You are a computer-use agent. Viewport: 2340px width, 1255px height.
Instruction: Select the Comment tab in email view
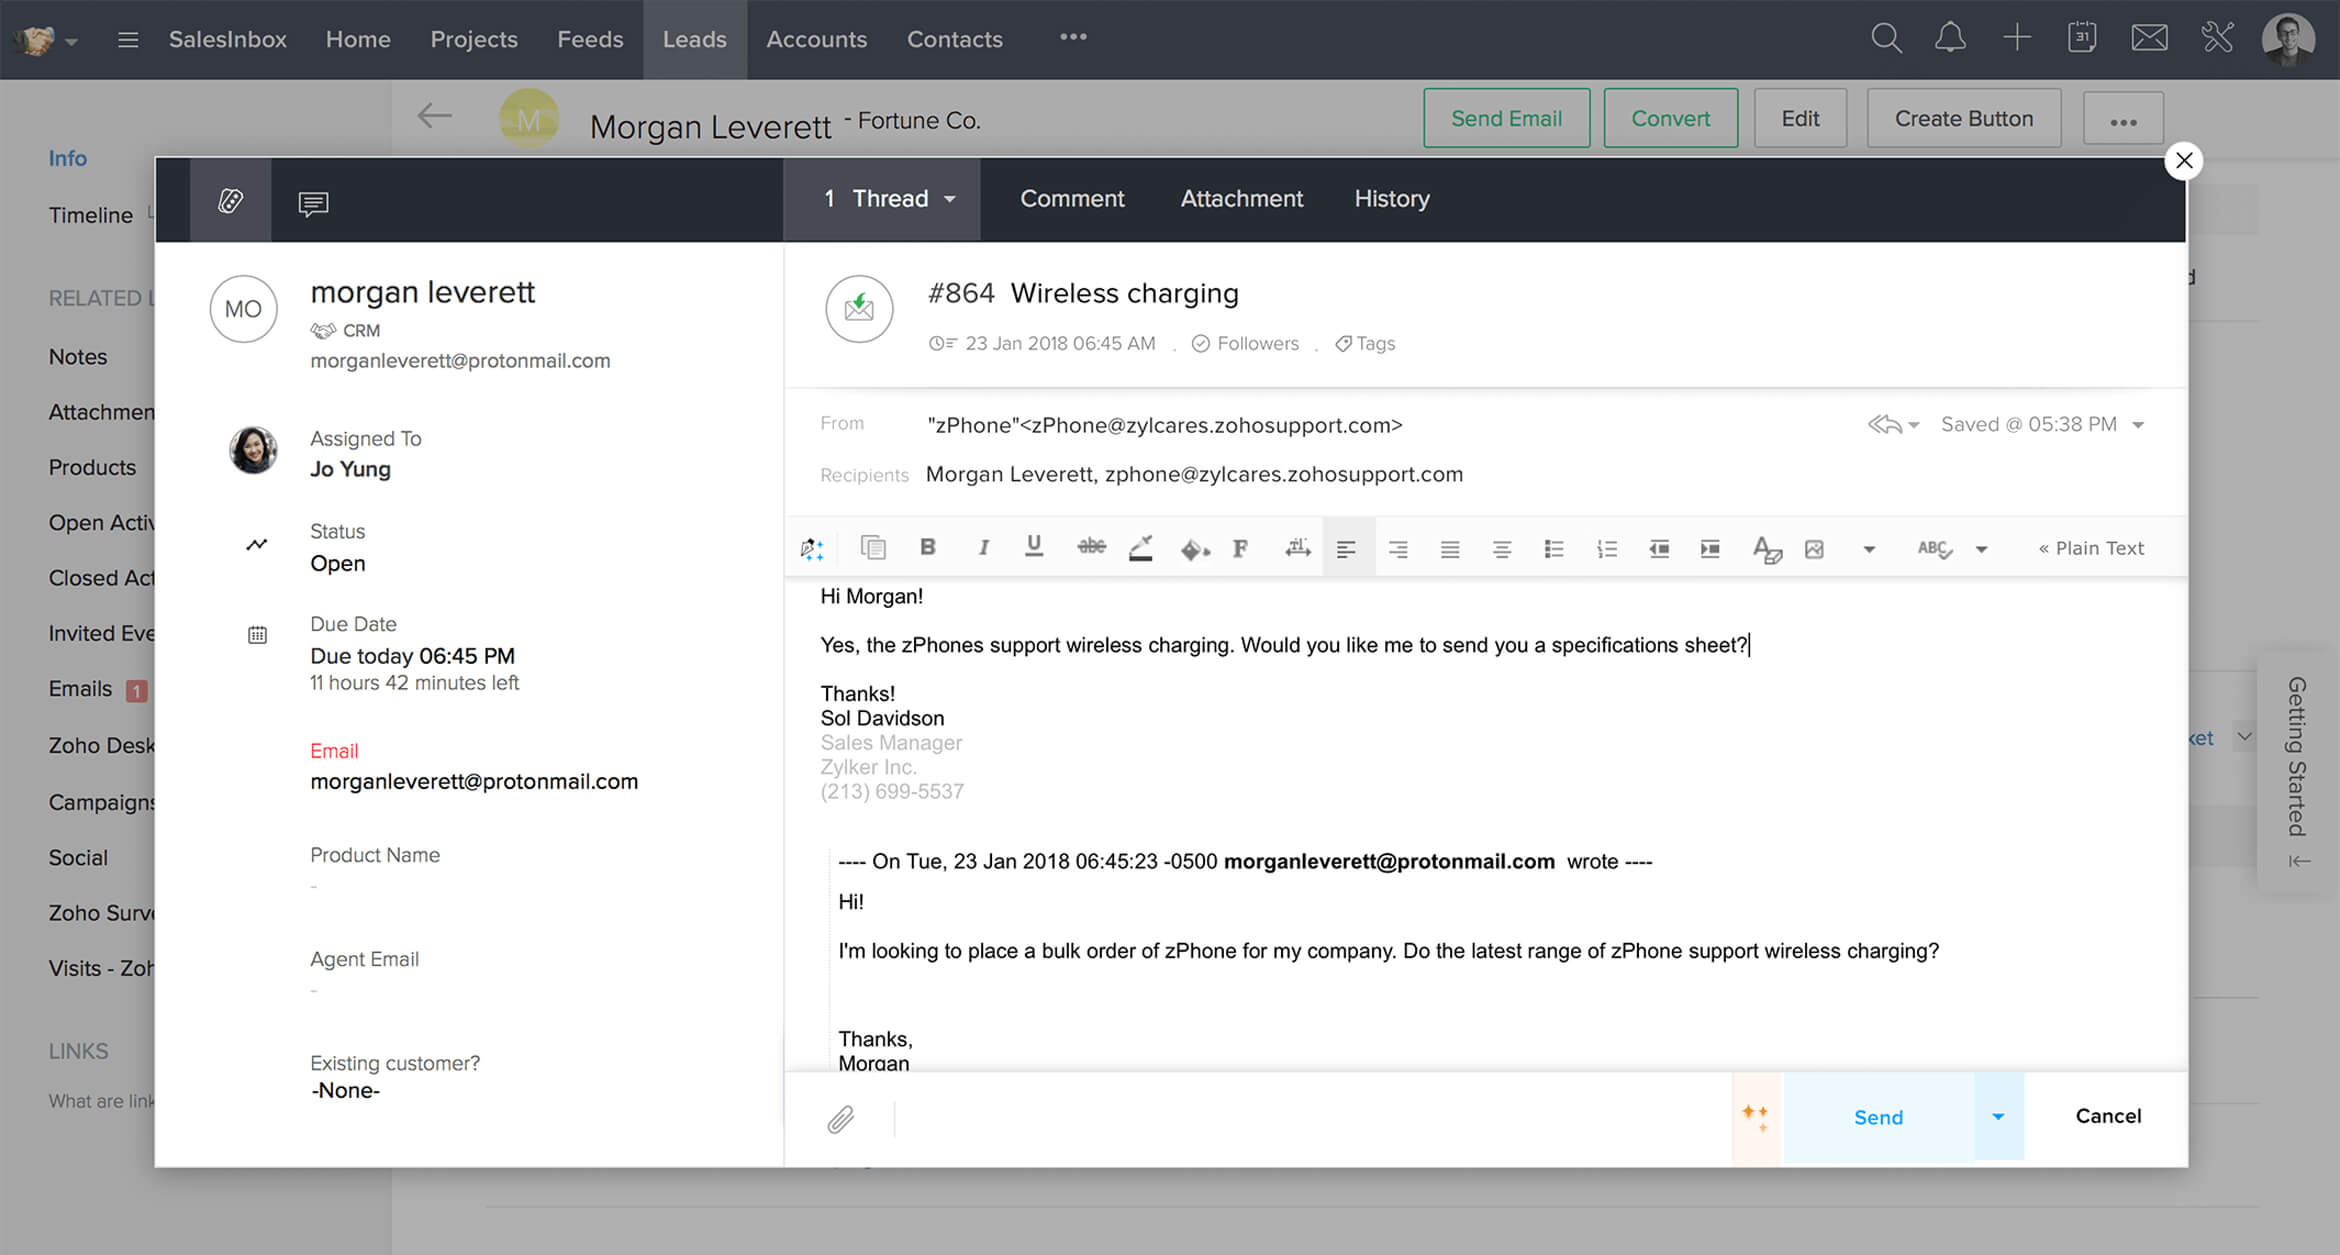[1071, 198]
